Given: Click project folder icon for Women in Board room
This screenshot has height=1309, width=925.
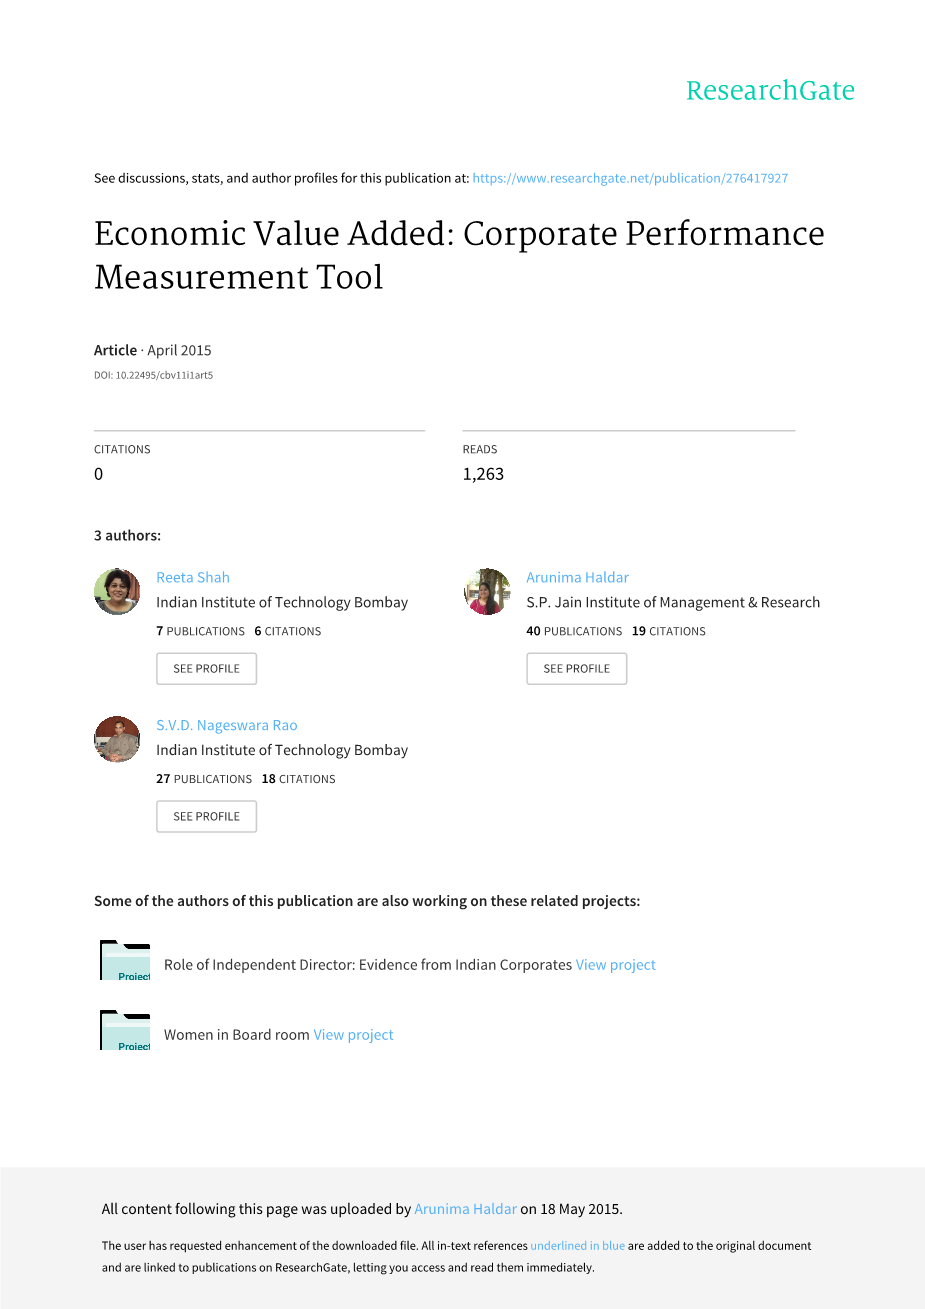Looking at the screenshot, I should point(125,1031).
